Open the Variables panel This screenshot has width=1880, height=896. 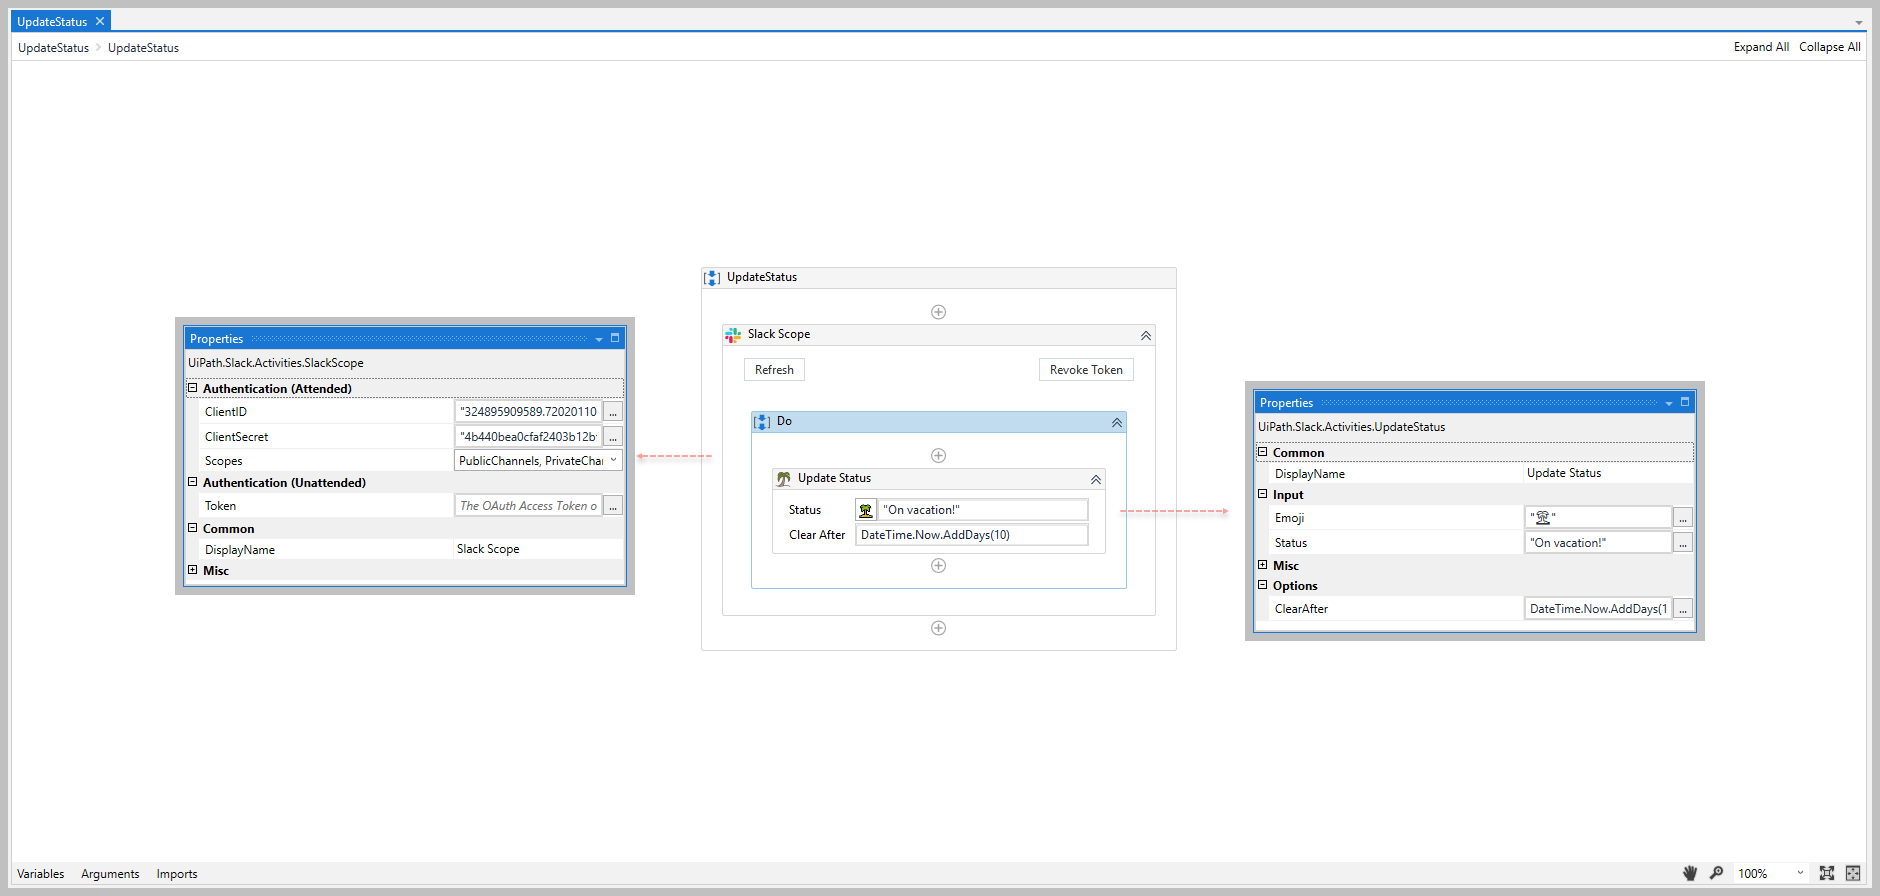click(41, 874)
